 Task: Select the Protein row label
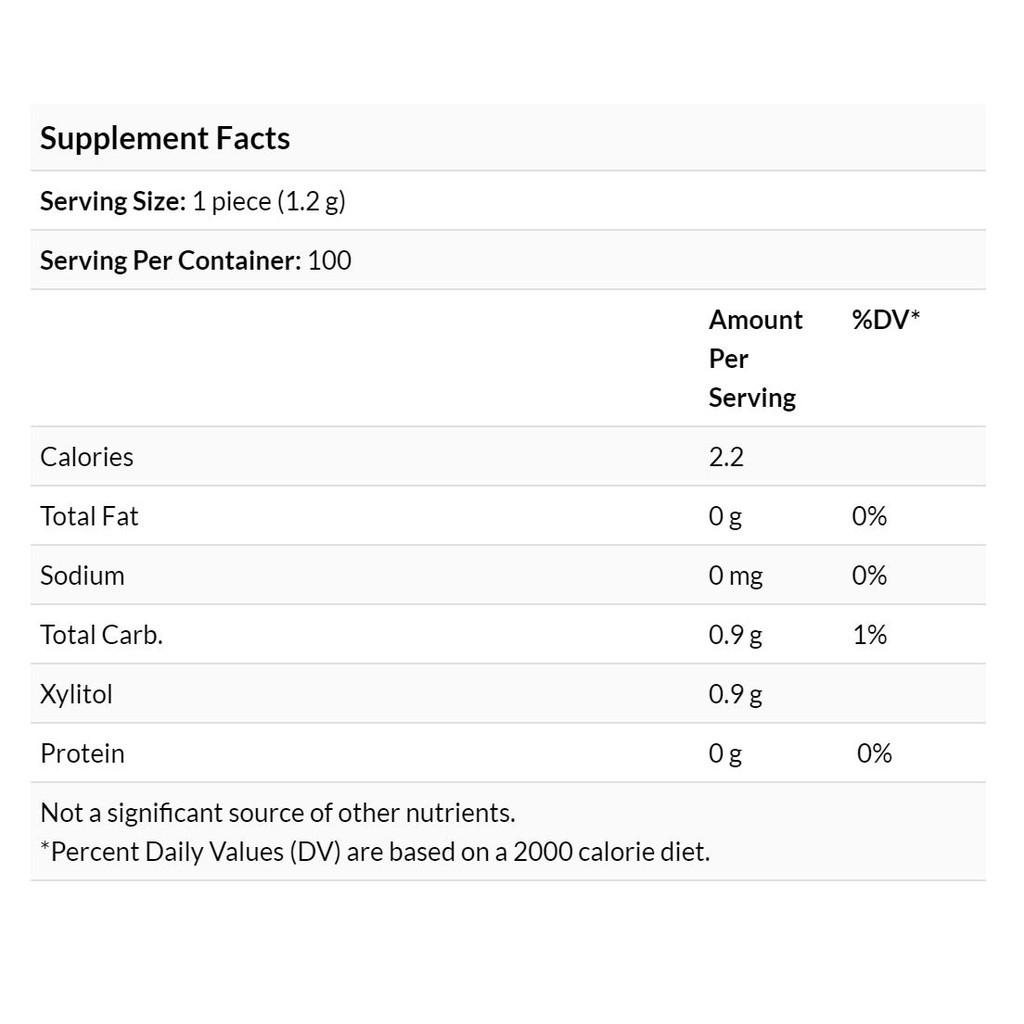82,753
